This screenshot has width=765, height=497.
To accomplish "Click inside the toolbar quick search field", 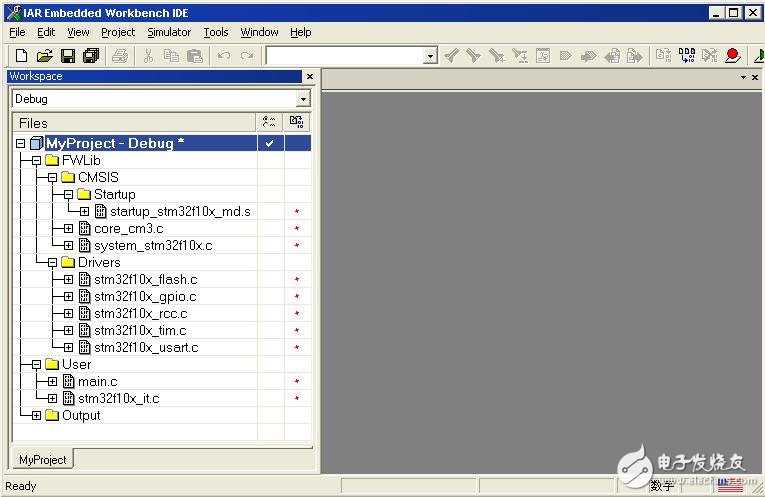I will [x=345, y=56].
